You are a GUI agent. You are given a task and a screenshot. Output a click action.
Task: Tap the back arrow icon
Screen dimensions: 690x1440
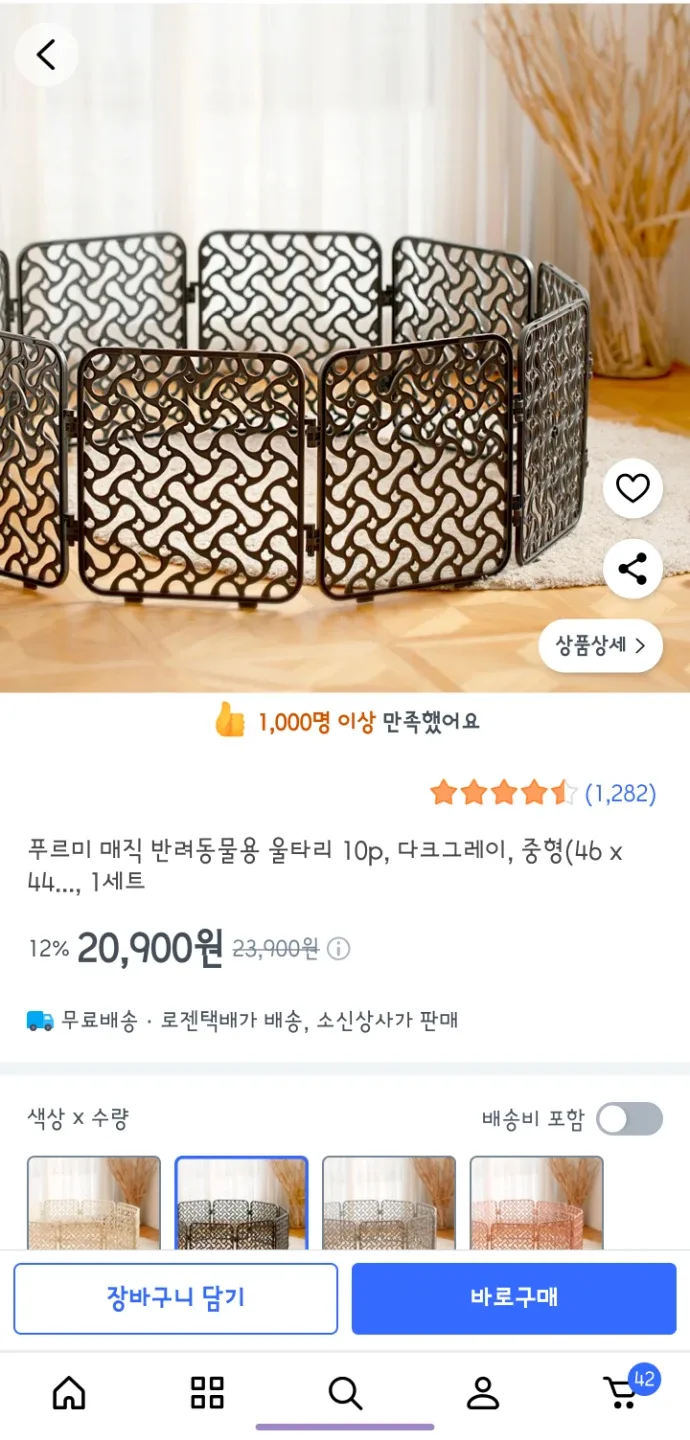[x=46, y=55]
